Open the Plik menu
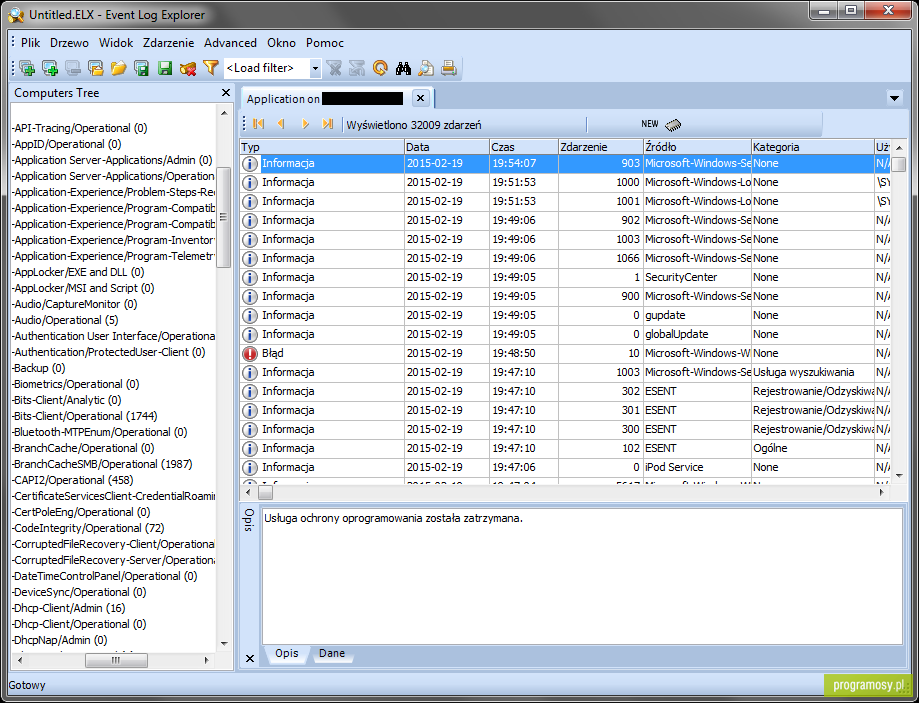This screenshot has height=703, width=919. 30,43
